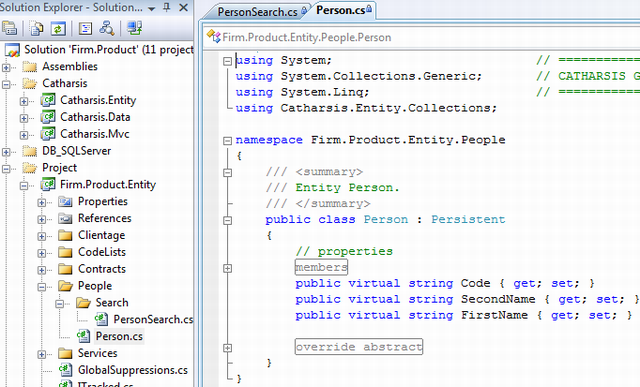Viewport: 640px width, 387px height.
Task: Click the GlobalSuppressions.cs file icon
Action: pos(66,370)
